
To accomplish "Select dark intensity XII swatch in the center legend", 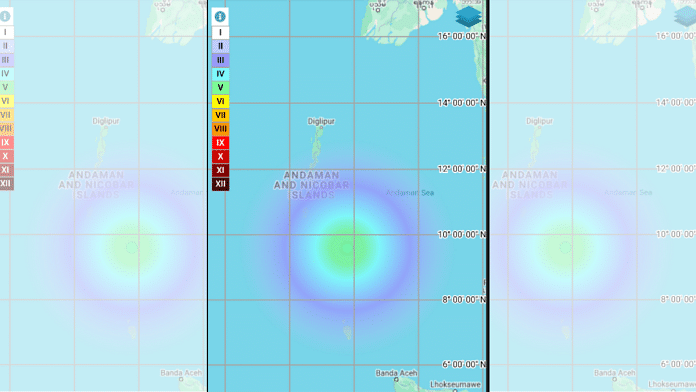I will click(x=220, y=184).
